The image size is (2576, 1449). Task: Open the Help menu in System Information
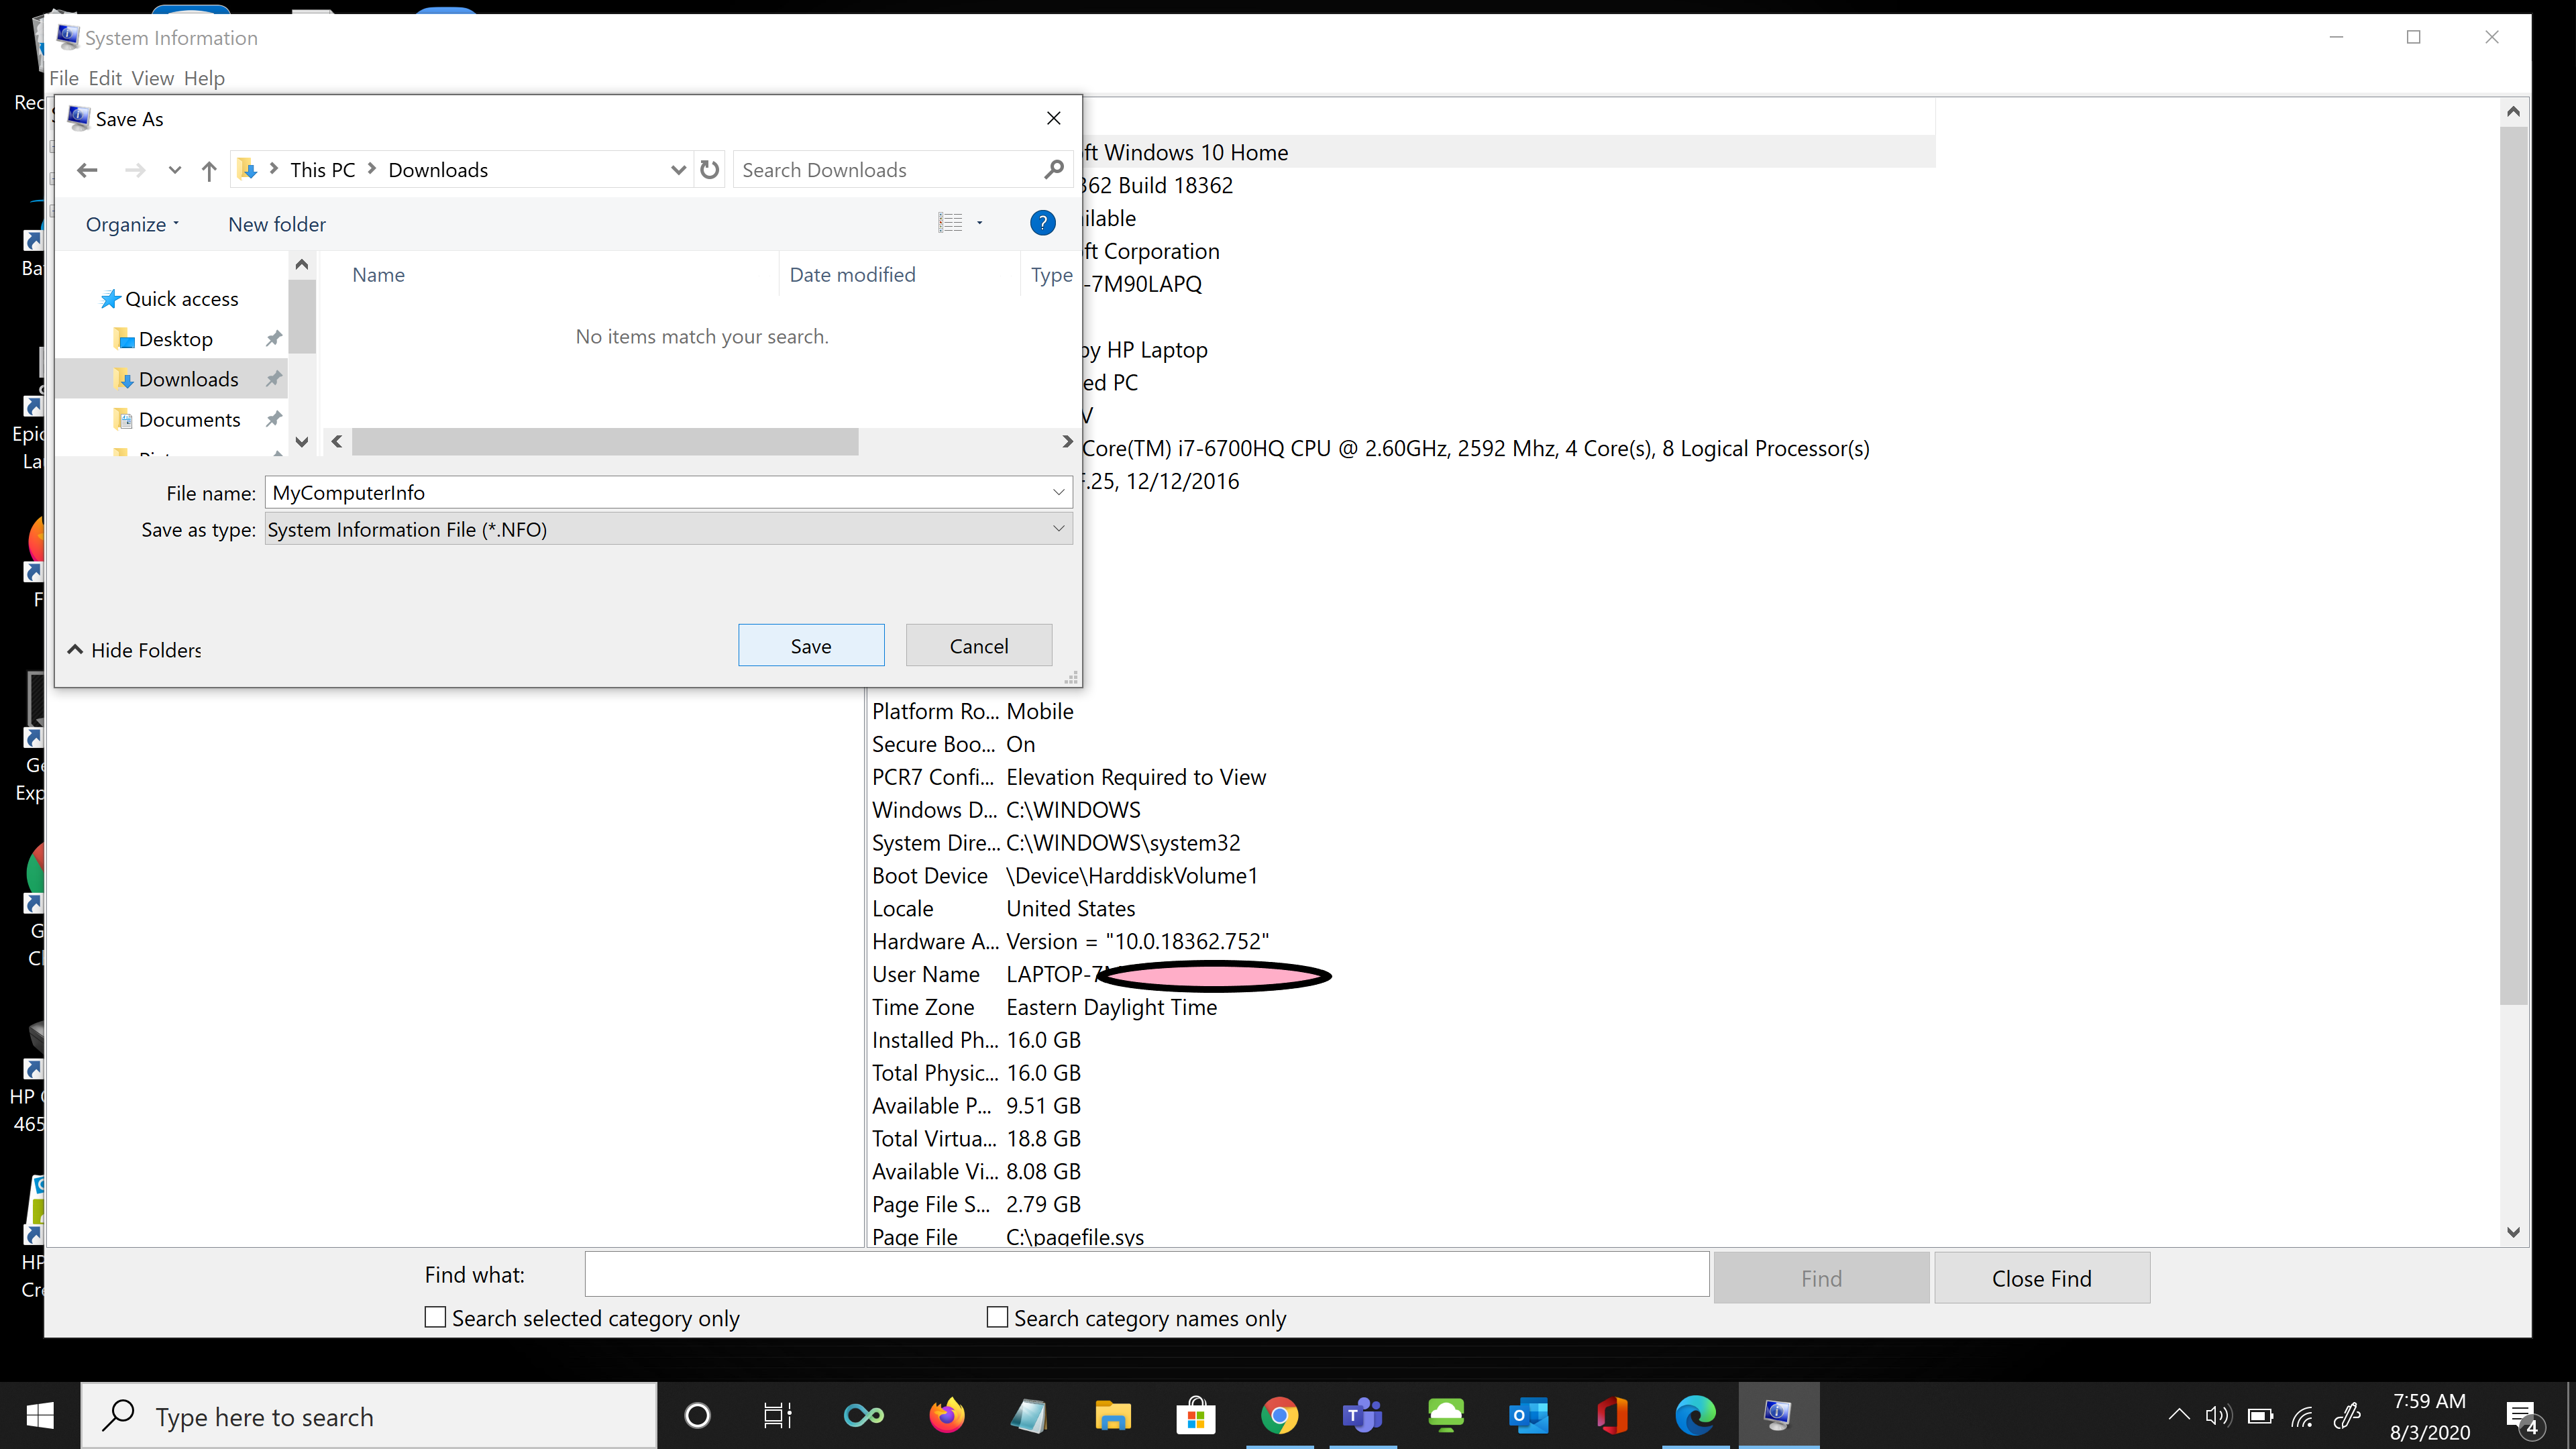coord(204,78)
